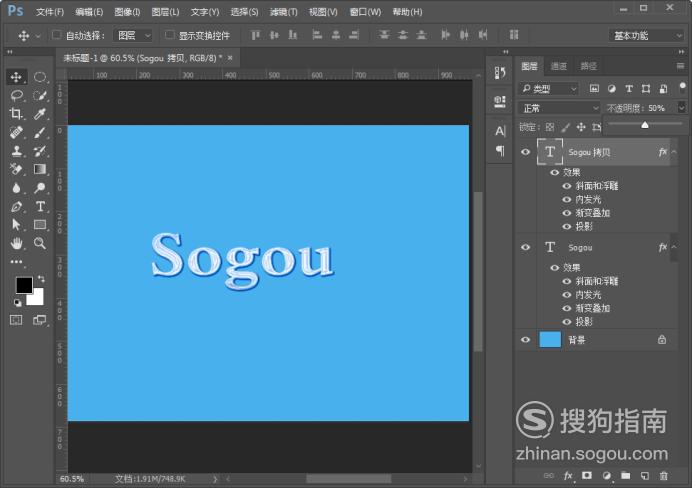Open the blend mode 正常 dropdown
This screenshot has width=692, height=488.
(x=559, y=108)
